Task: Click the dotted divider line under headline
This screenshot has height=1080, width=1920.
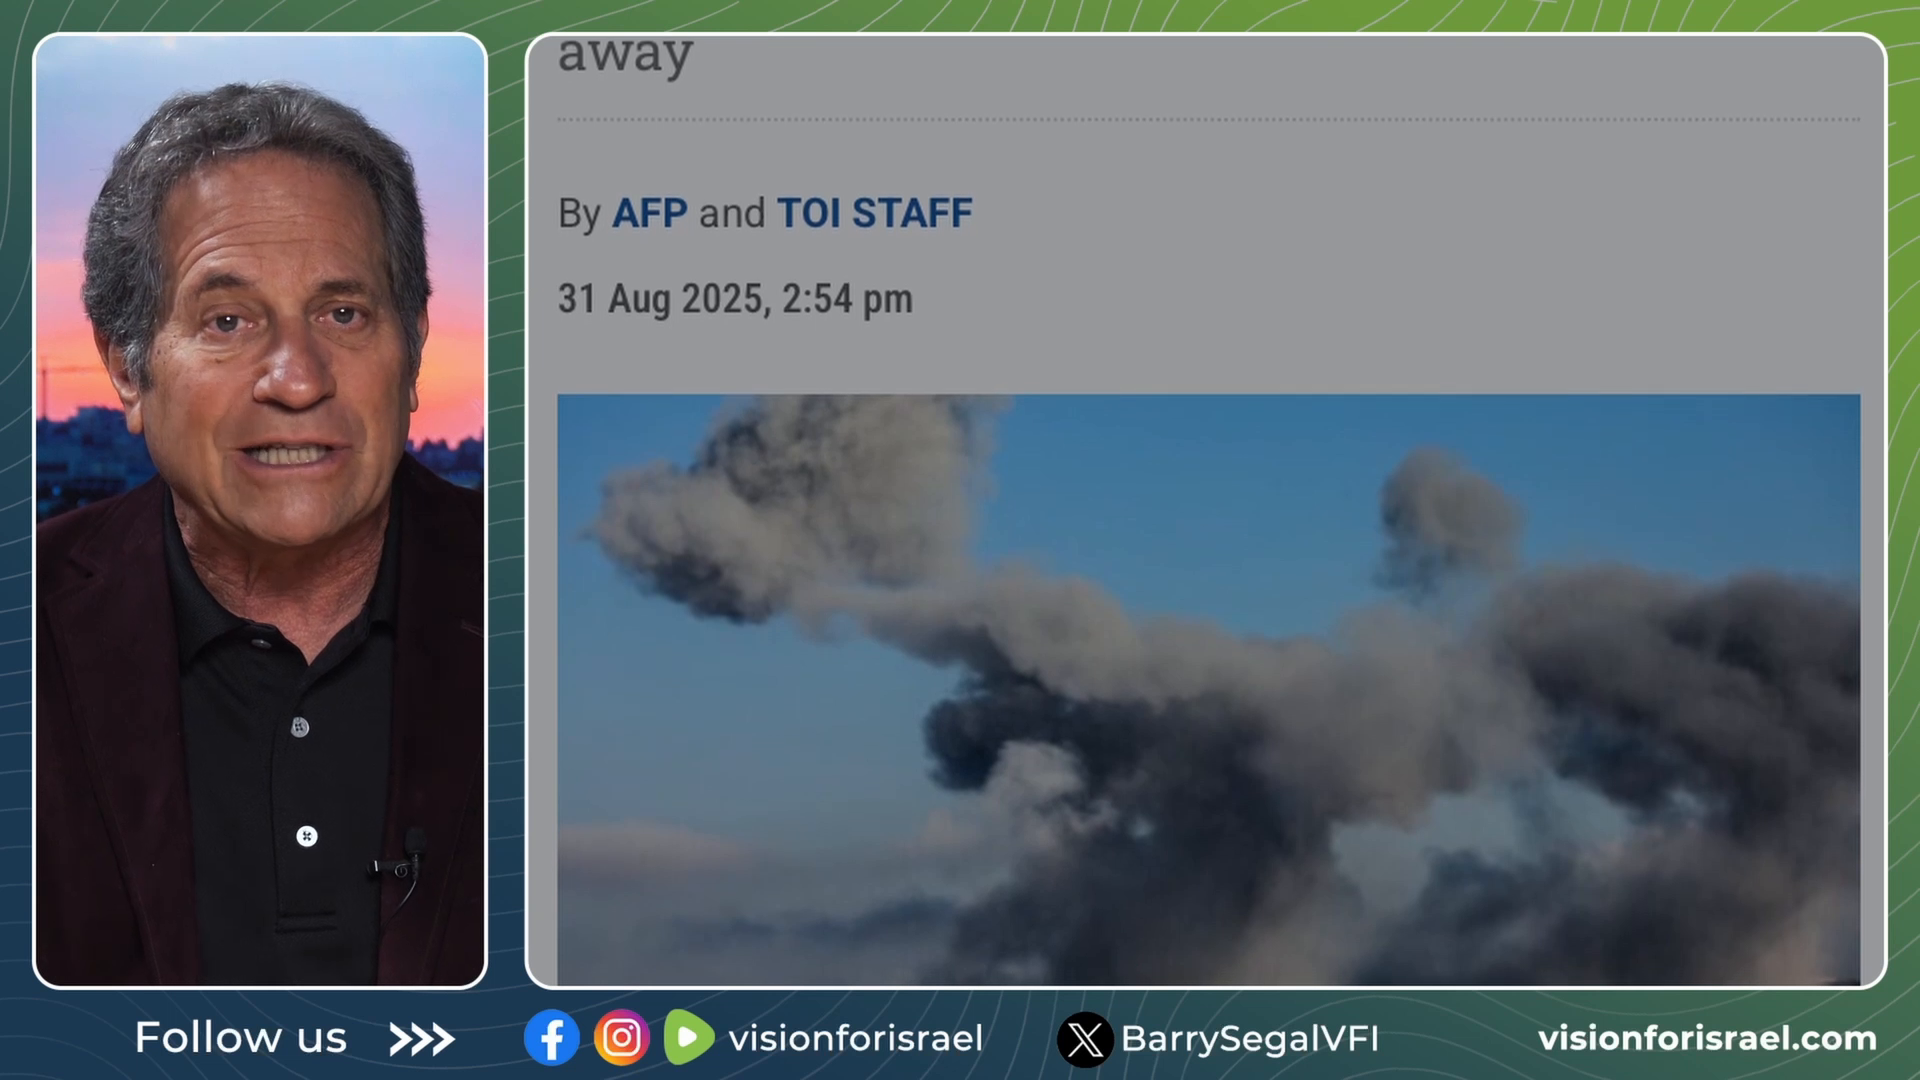Action: (1209, 120)
